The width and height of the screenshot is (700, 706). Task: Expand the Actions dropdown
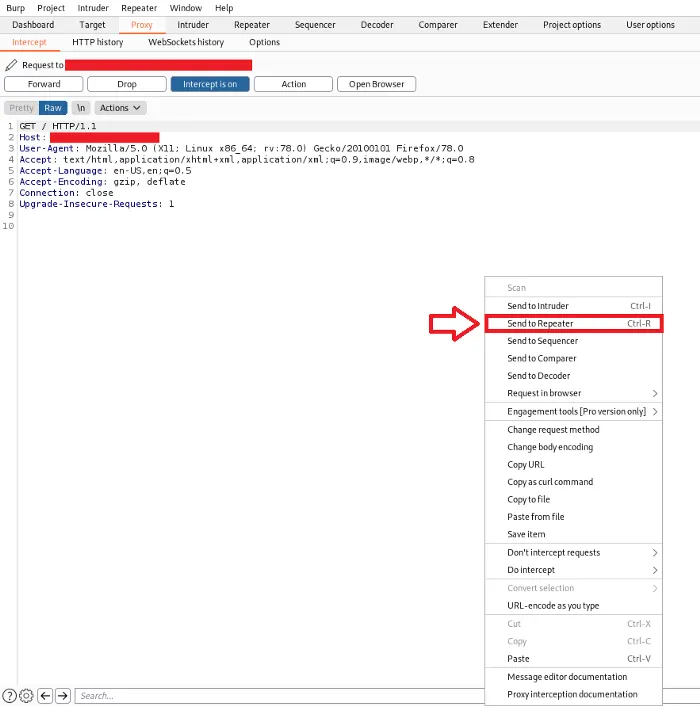(120, 108)
